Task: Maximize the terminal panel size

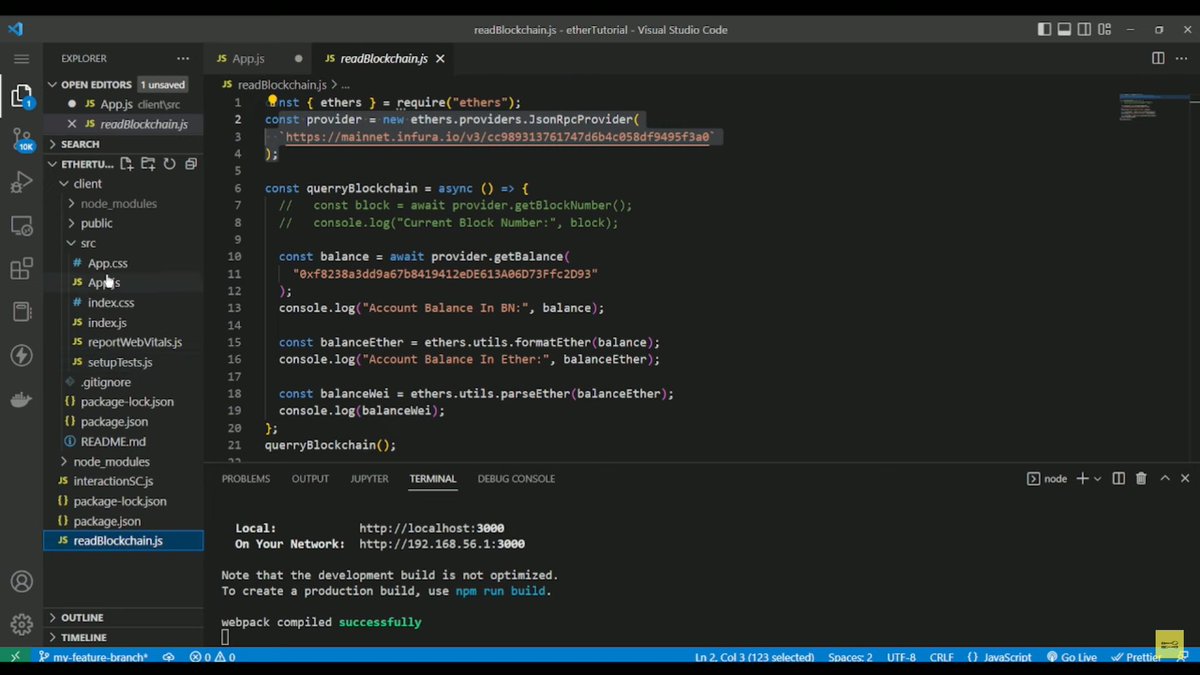Action: coord(1165,479)
